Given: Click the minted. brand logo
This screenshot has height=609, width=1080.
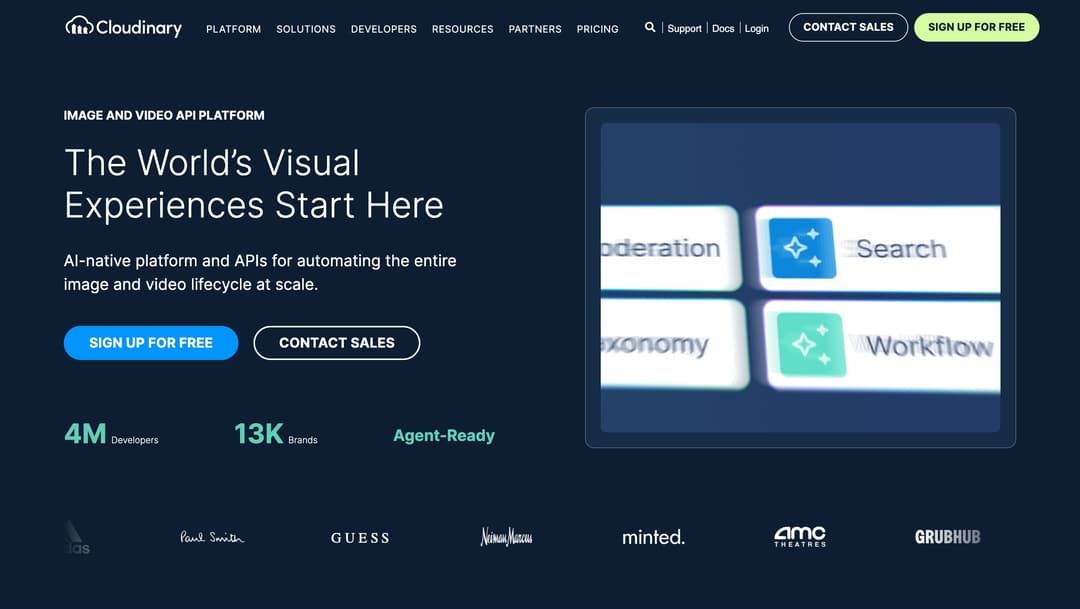Looking at the screenshot, I should pyautogui.click(x=653, y=537).
